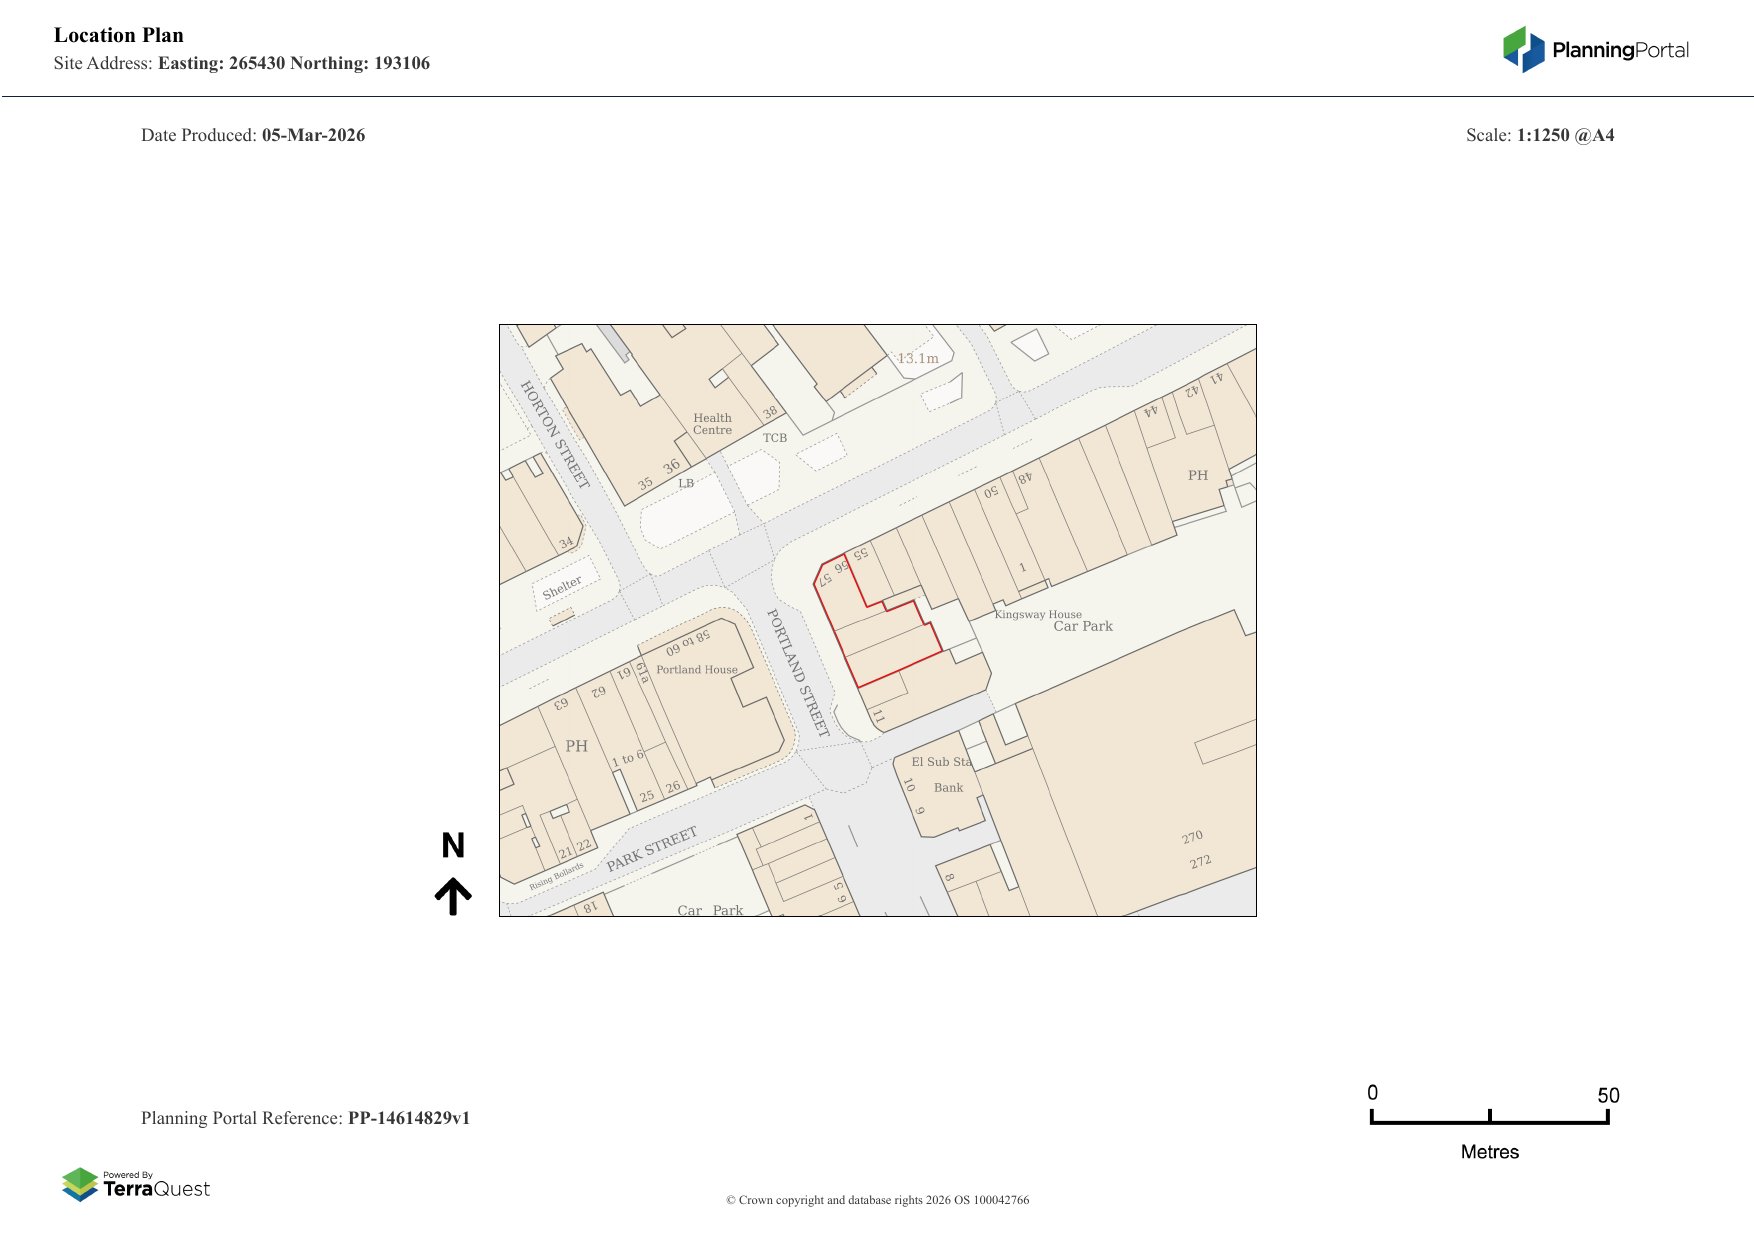Select the Portland House building label

696,670
